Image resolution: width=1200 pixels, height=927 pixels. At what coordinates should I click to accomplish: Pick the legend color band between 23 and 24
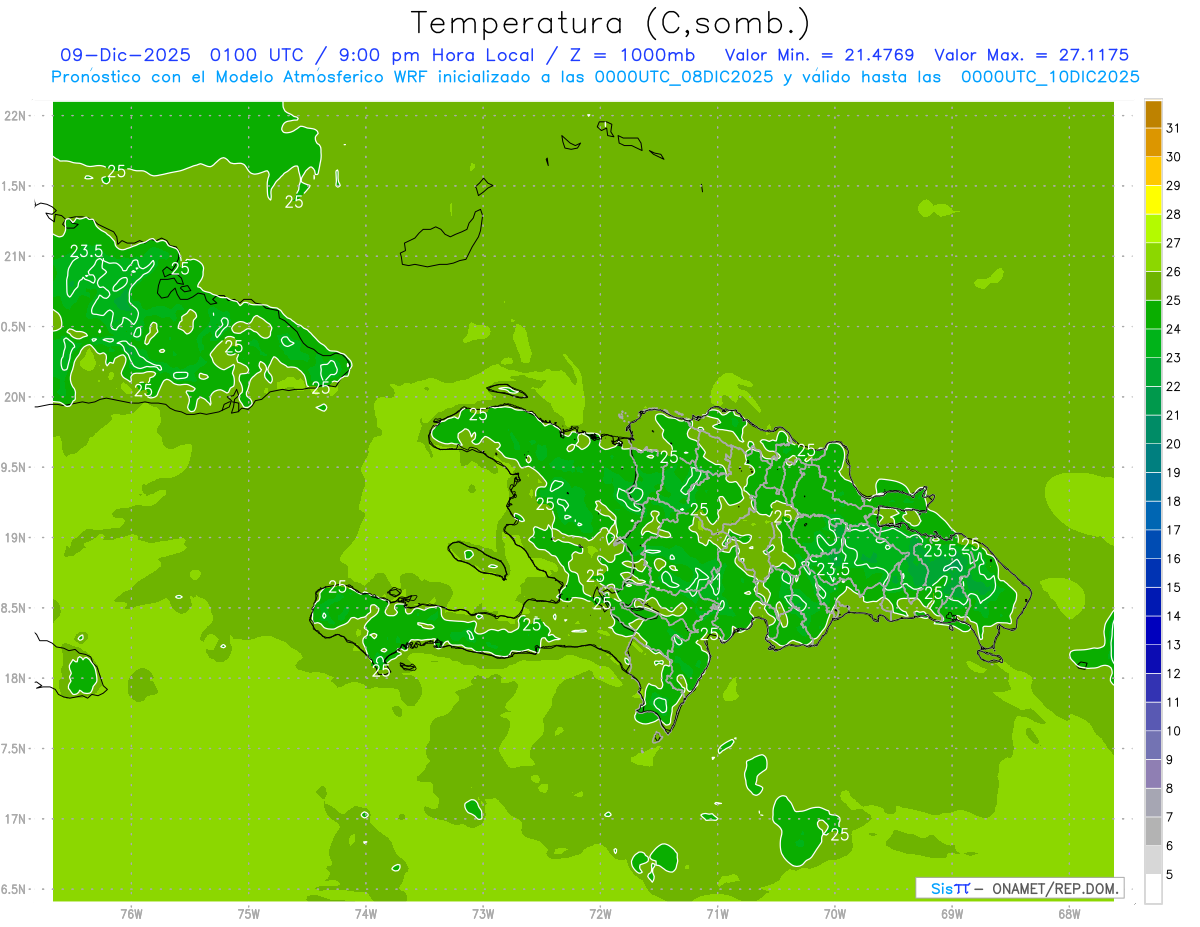pyautogui.click(x=1153, y=344)
